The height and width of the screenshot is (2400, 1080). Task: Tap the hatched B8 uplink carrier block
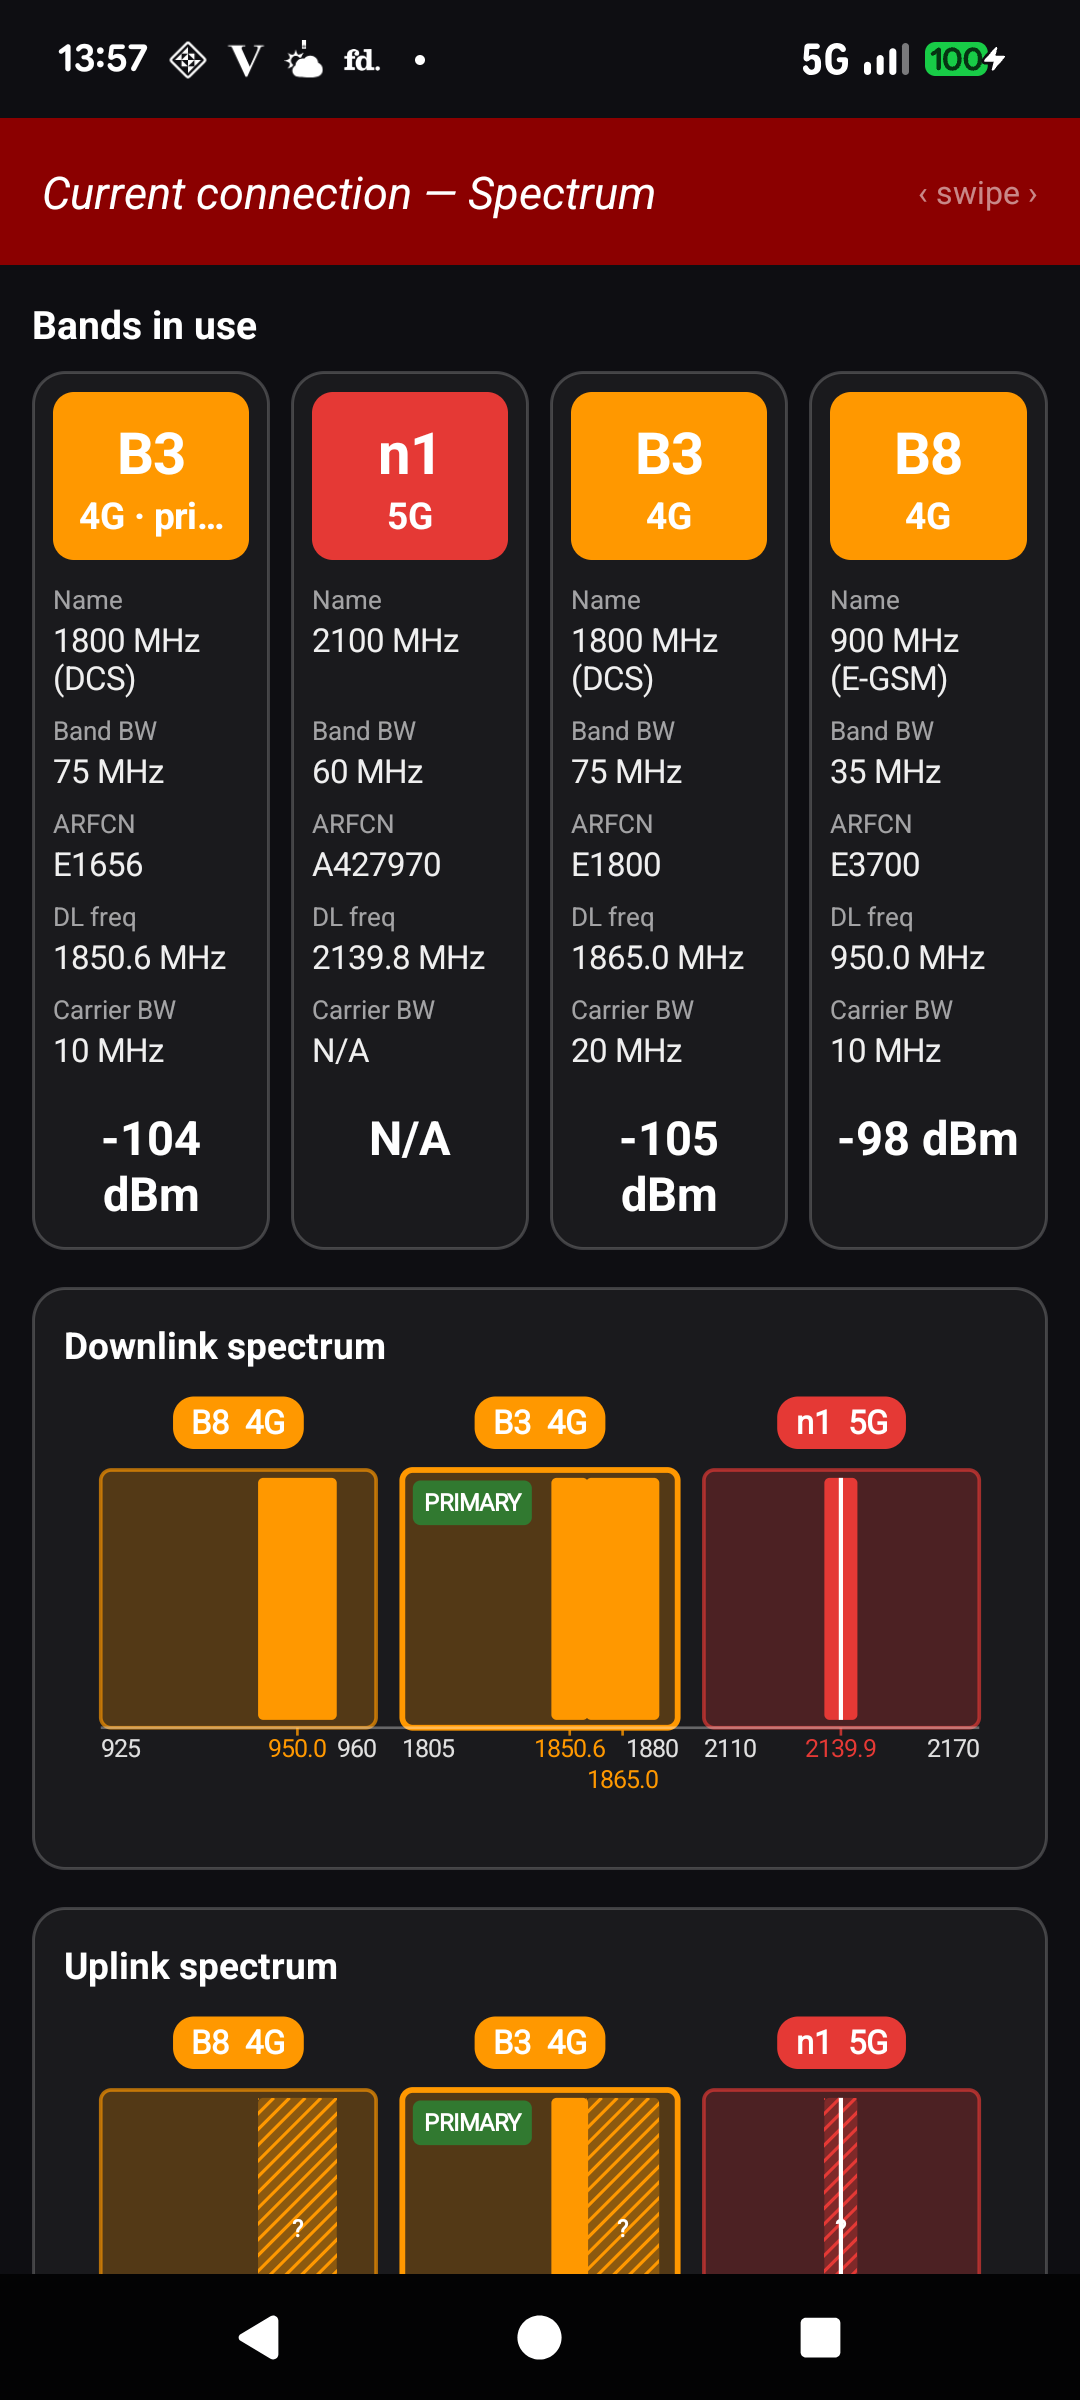tap(297, 2186)
